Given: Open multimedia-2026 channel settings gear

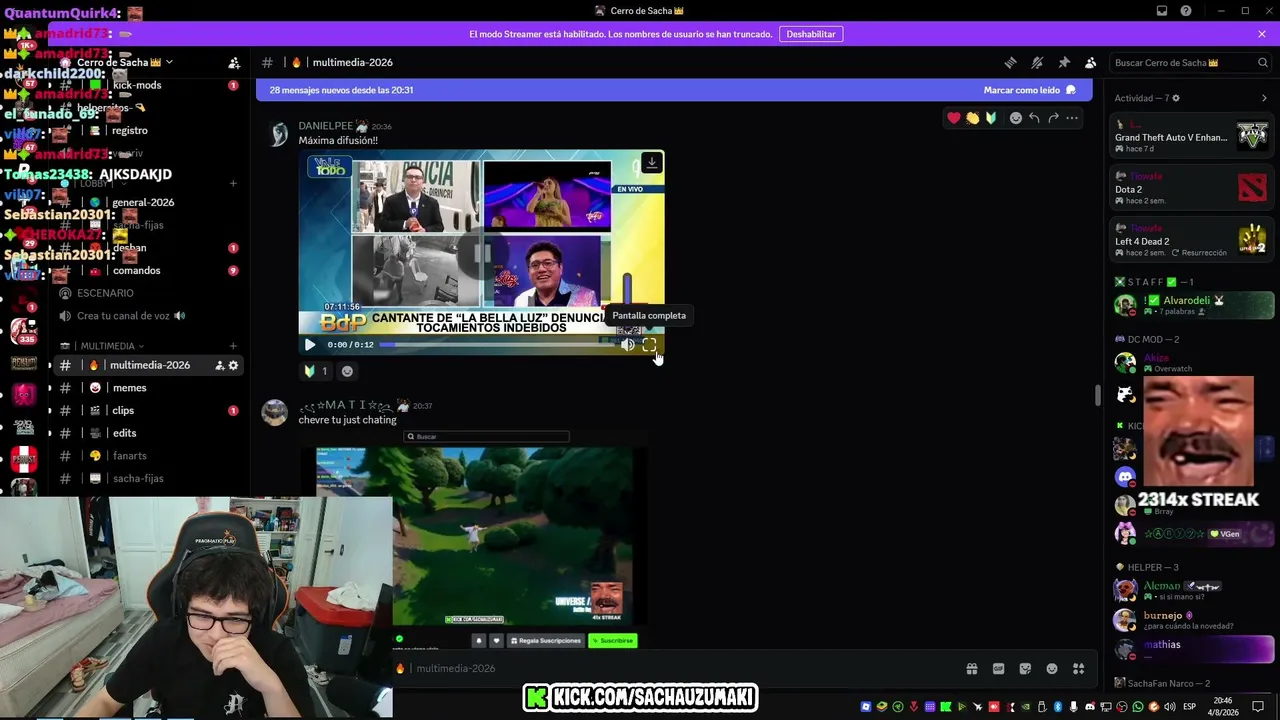Looking at the screenshot, I should (234, 365).
